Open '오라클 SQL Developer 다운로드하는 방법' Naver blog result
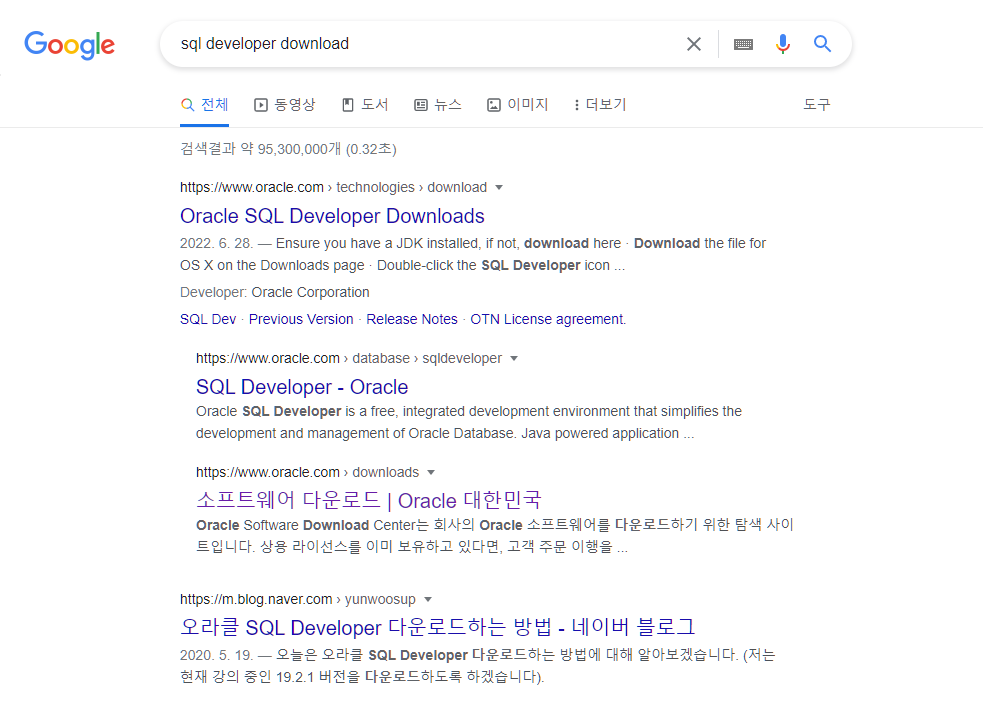This screenshot has width=983, height=707. (438, 627)
